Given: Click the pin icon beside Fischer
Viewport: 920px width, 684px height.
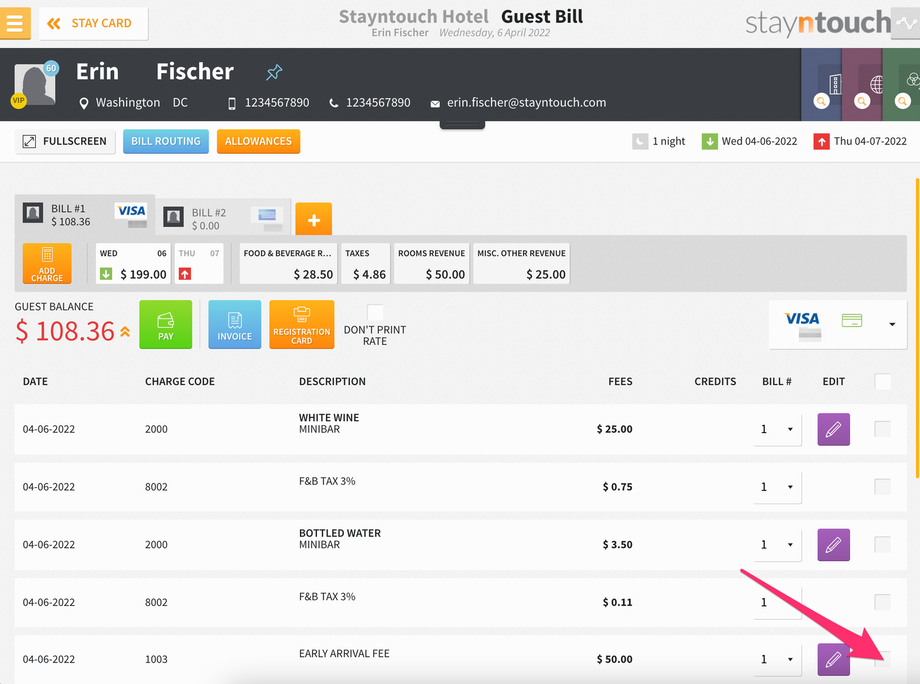Looking at the screenshot, I should point(274,72).
